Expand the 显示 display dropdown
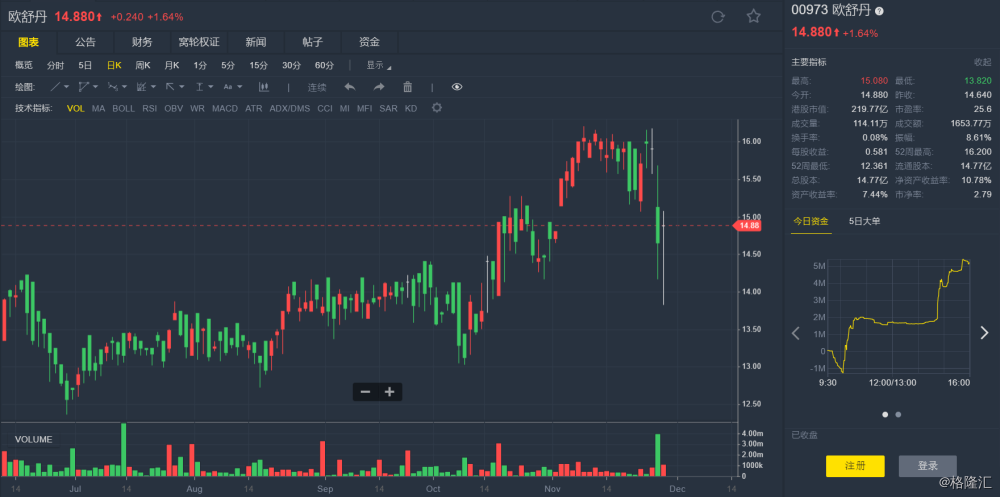The width and height of the screenshot is (1000, 497). 379,65
